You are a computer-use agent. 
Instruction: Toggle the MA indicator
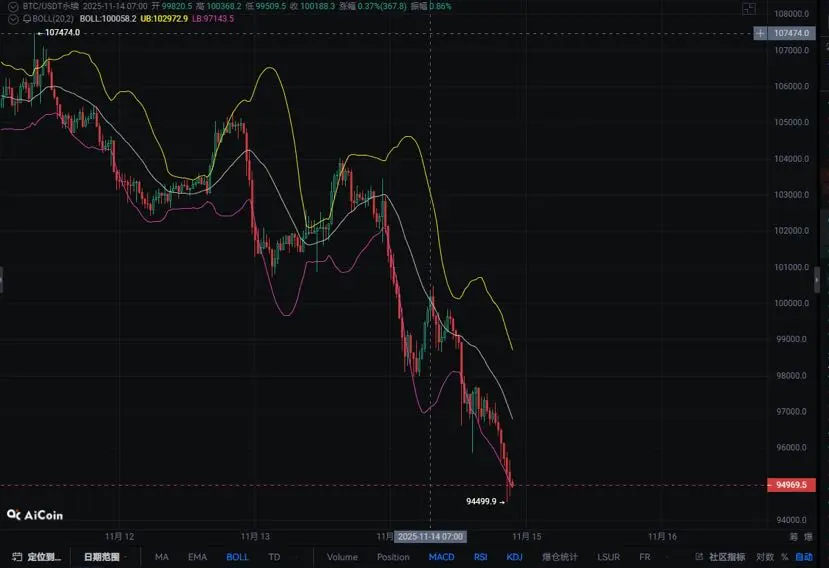click(162, 557)
